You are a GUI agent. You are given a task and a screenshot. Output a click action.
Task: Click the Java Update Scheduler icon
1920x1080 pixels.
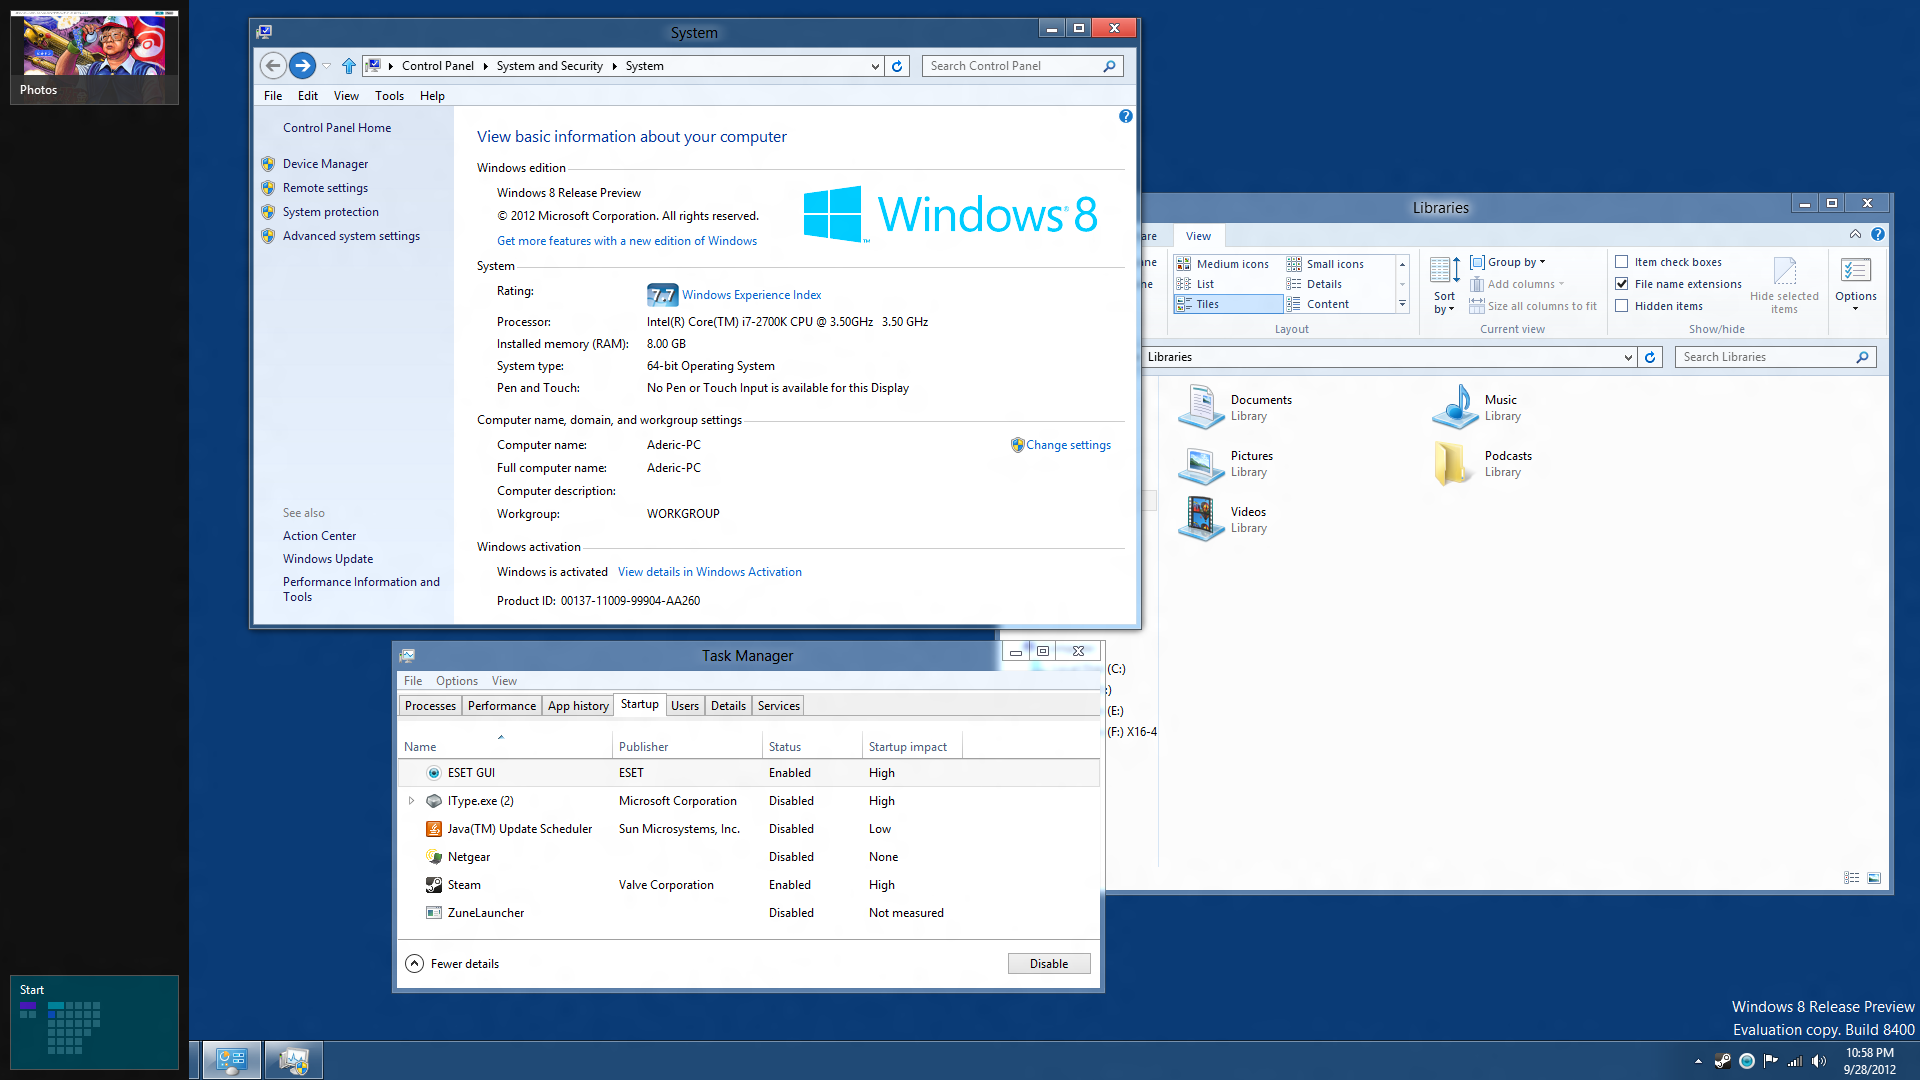(x=434, y=829)
